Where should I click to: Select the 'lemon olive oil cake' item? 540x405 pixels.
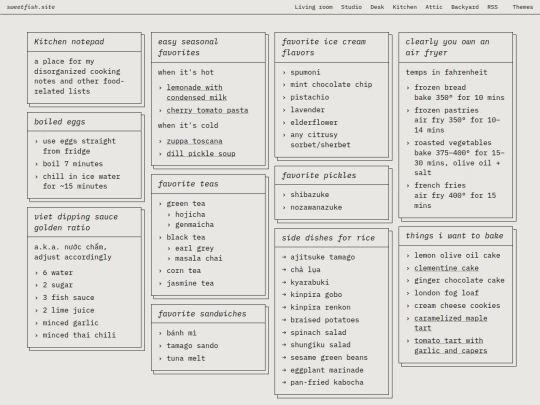pyautogui.click(x=457, y=255)
